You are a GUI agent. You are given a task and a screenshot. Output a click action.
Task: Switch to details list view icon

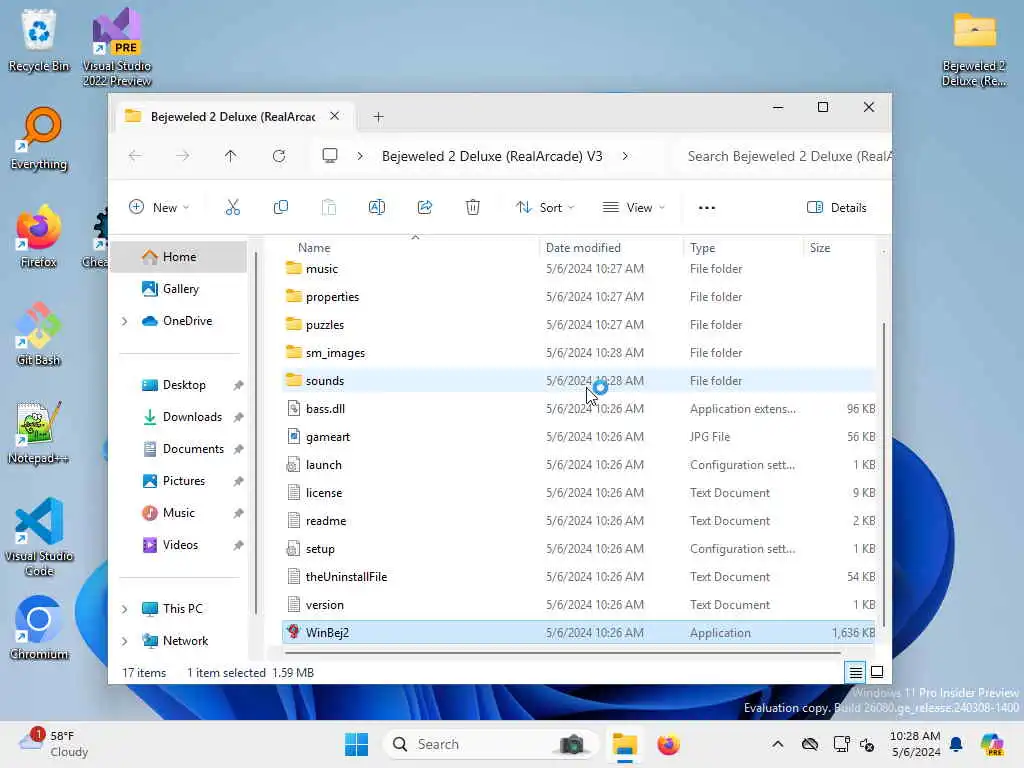856,672
